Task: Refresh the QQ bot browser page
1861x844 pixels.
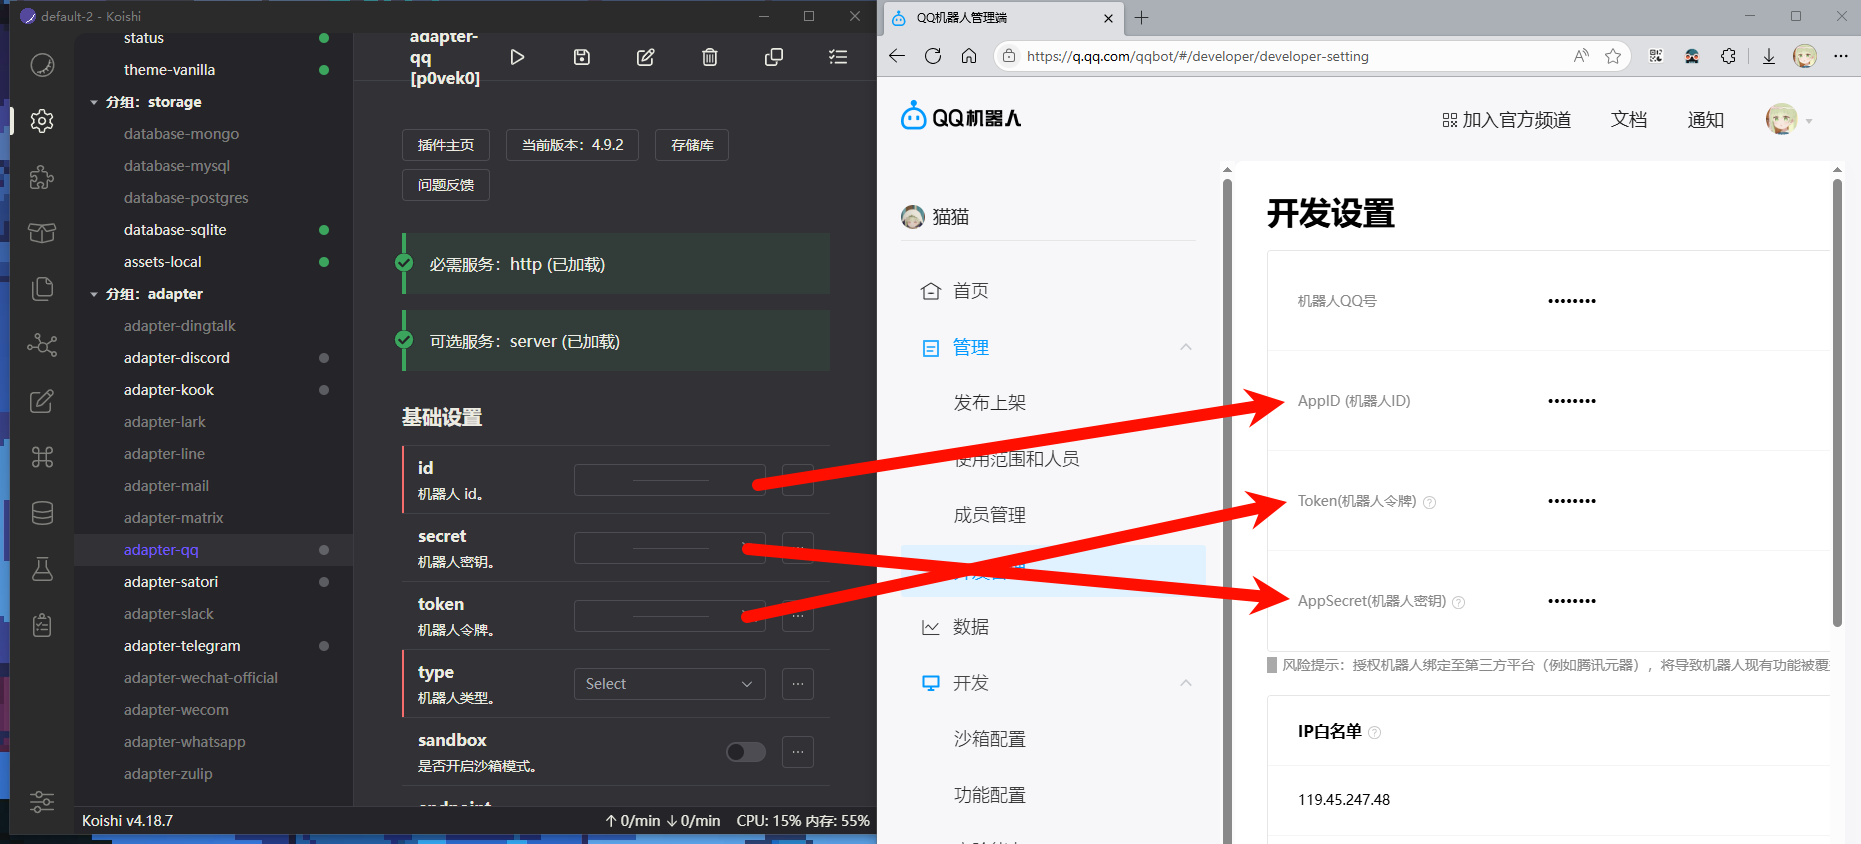Action: pyautogui.click(x=933, y=56)
